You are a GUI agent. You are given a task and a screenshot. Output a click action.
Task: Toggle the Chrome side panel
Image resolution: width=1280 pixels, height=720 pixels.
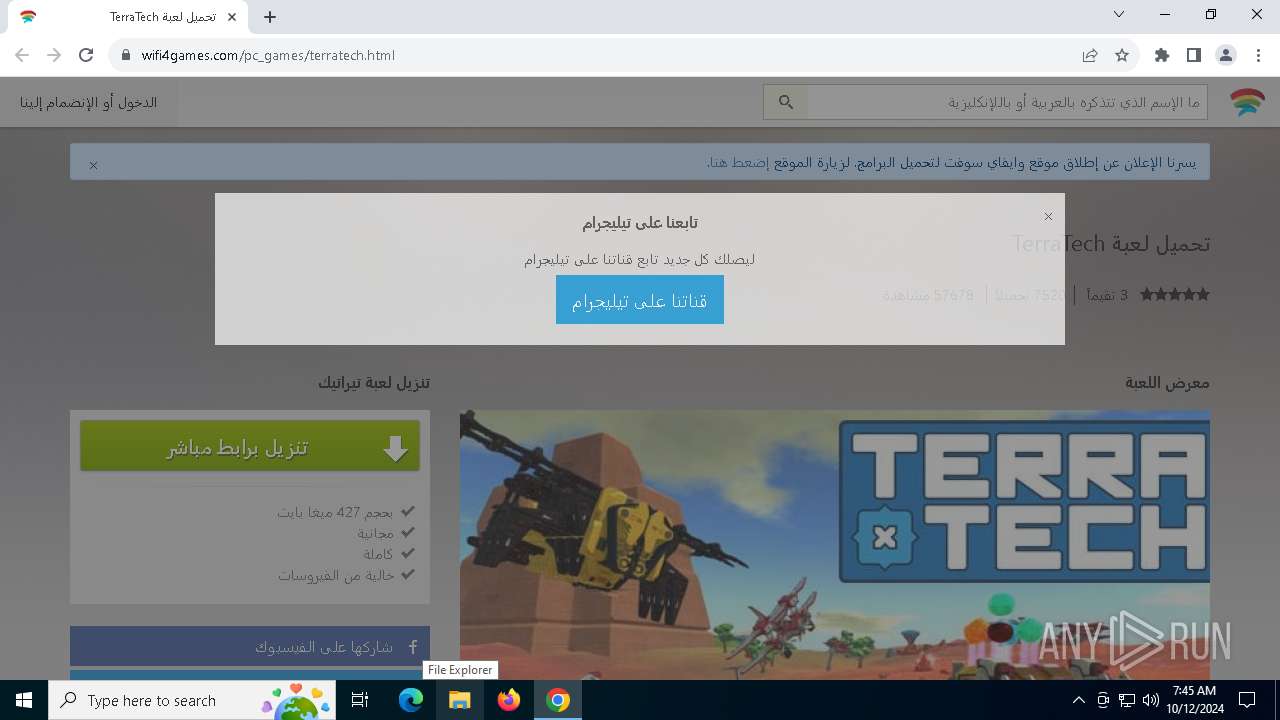coord(1194,55)
